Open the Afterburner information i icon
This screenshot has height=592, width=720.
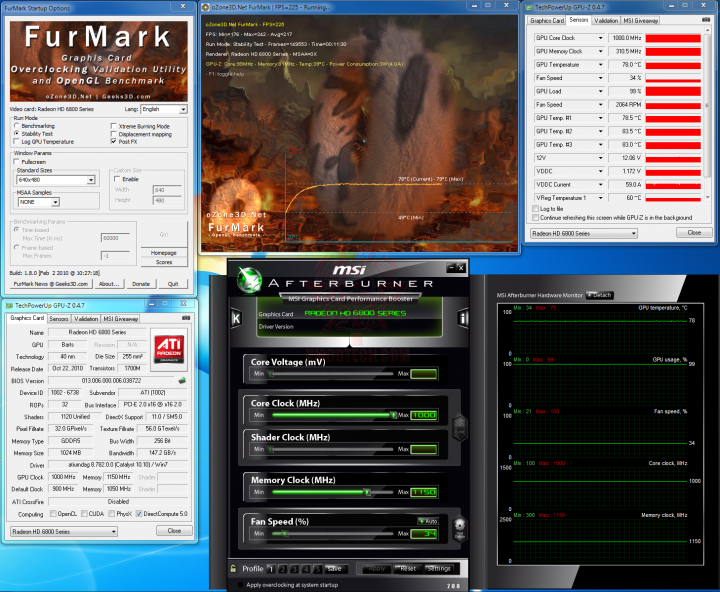coord(463,318)
